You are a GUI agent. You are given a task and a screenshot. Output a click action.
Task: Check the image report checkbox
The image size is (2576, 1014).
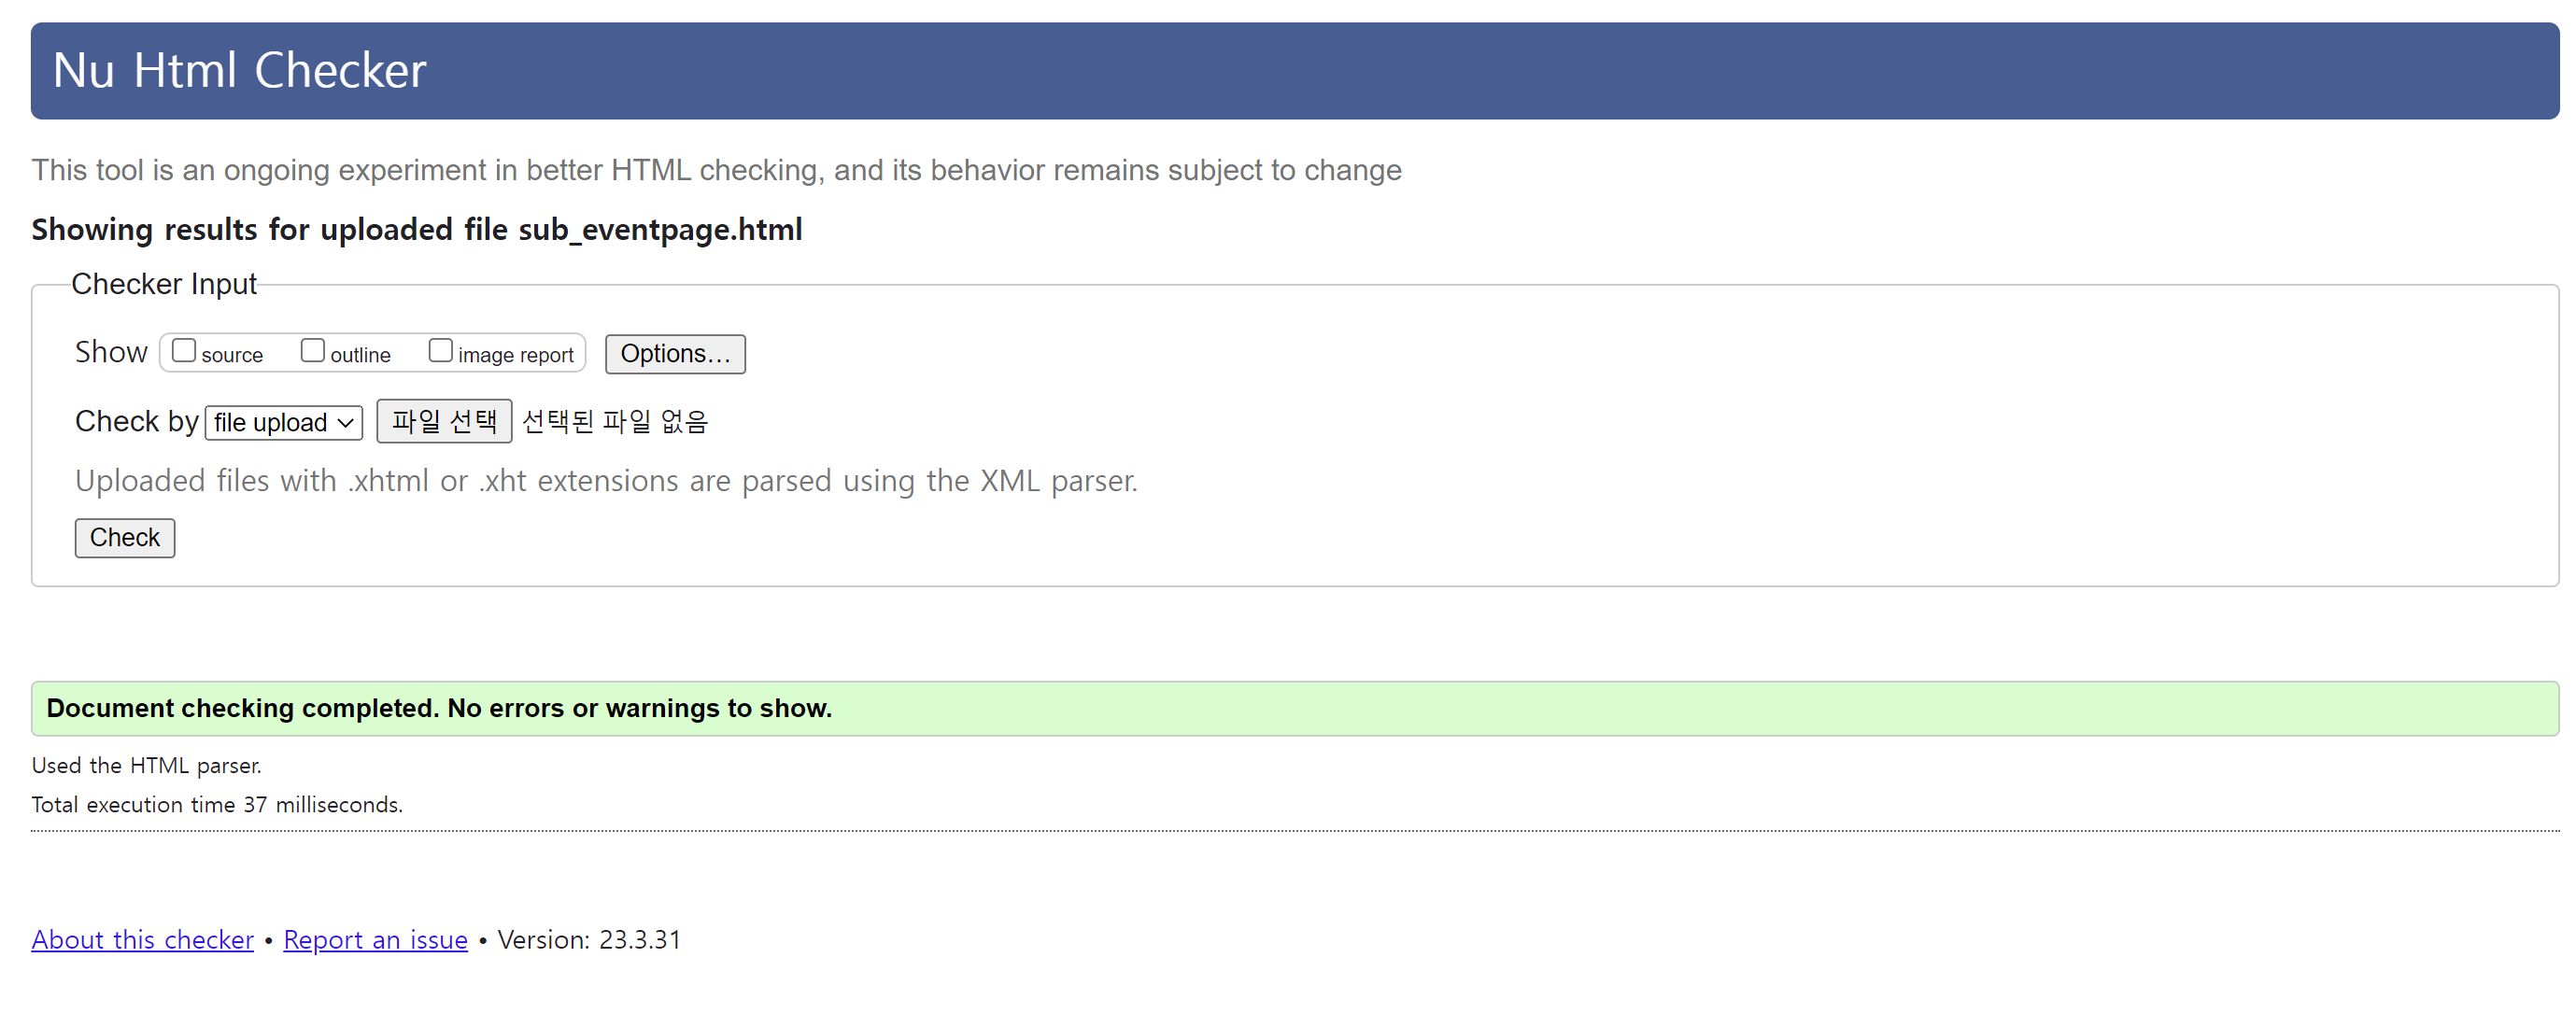click(x=440, y=351)
